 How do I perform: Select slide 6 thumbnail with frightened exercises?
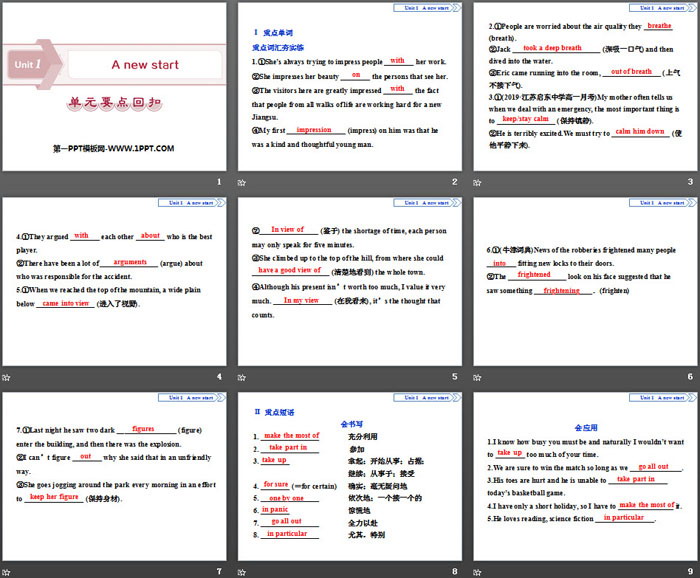click(585, 282)
